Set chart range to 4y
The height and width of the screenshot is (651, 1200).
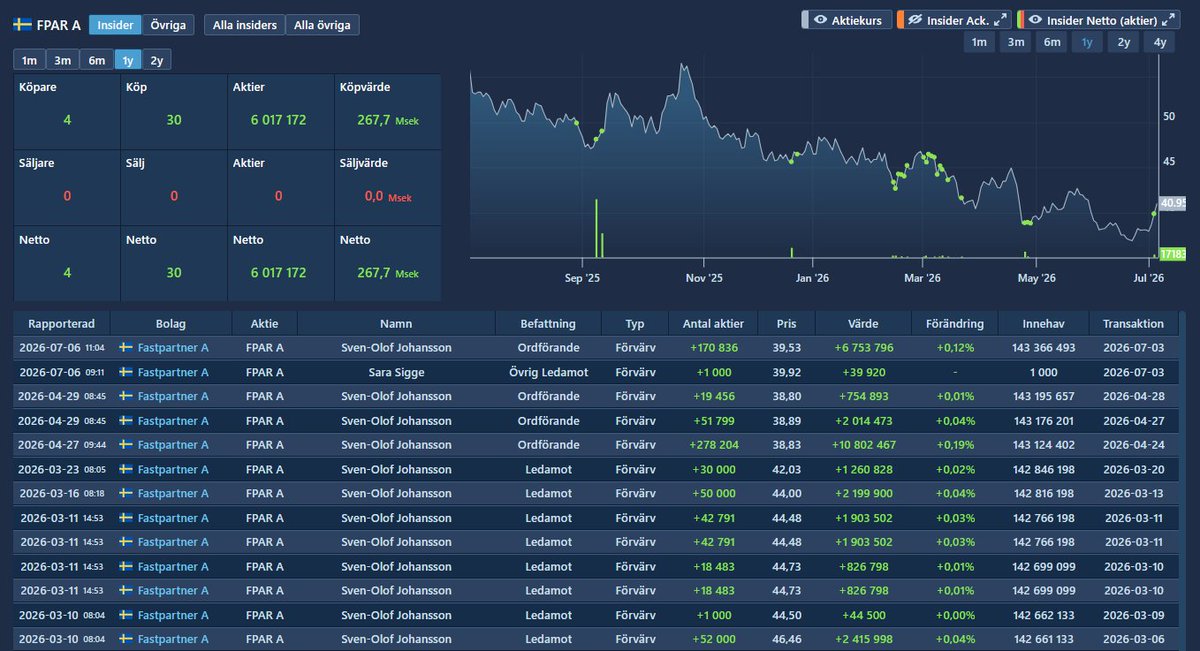pos(1159,42)
